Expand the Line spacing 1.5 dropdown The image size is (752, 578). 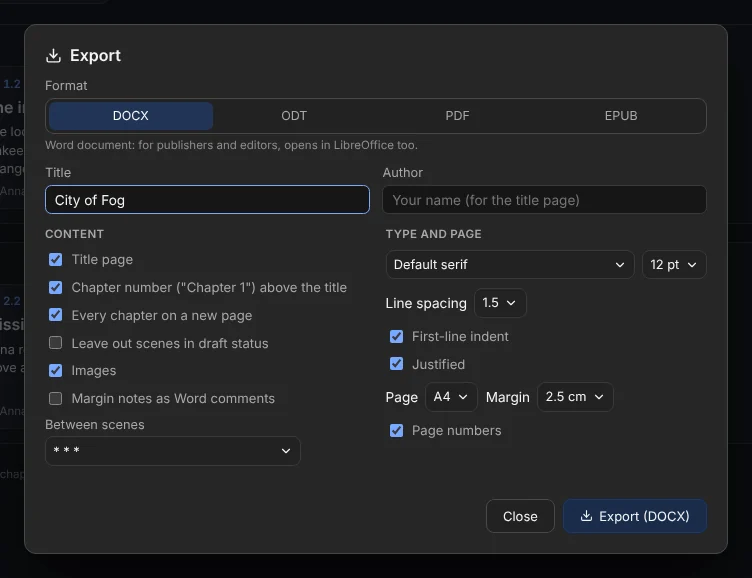tap(500, 303)
